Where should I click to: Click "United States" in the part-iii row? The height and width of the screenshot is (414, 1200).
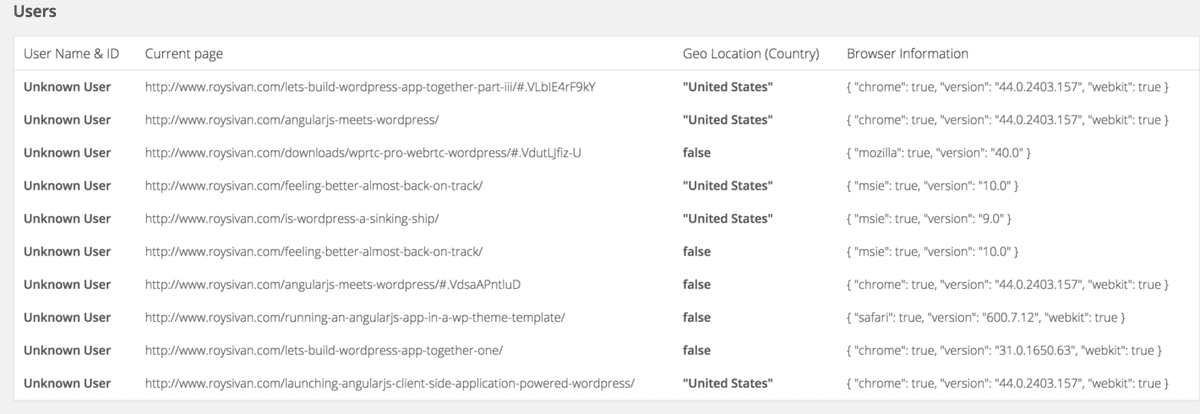point(728,87)
